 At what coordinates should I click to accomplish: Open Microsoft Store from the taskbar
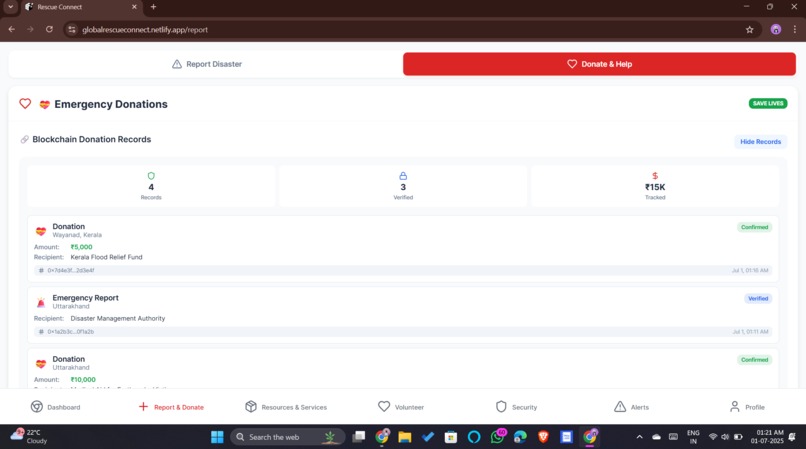451,437
